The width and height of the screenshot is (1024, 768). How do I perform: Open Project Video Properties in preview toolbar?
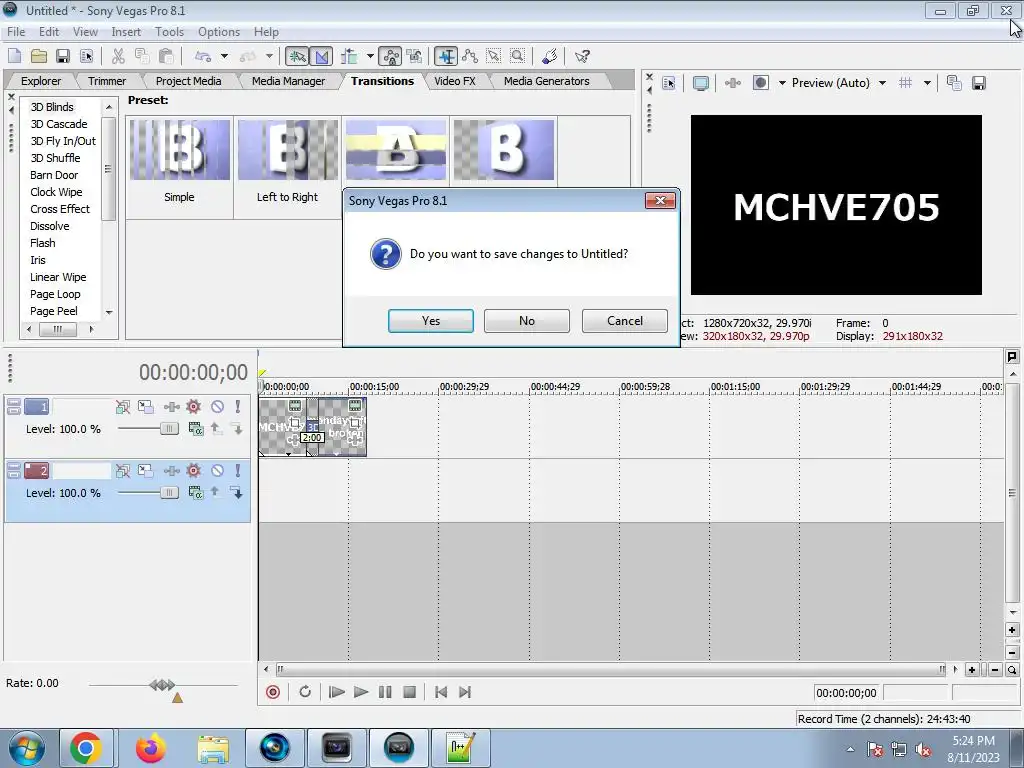pos(669,83)
